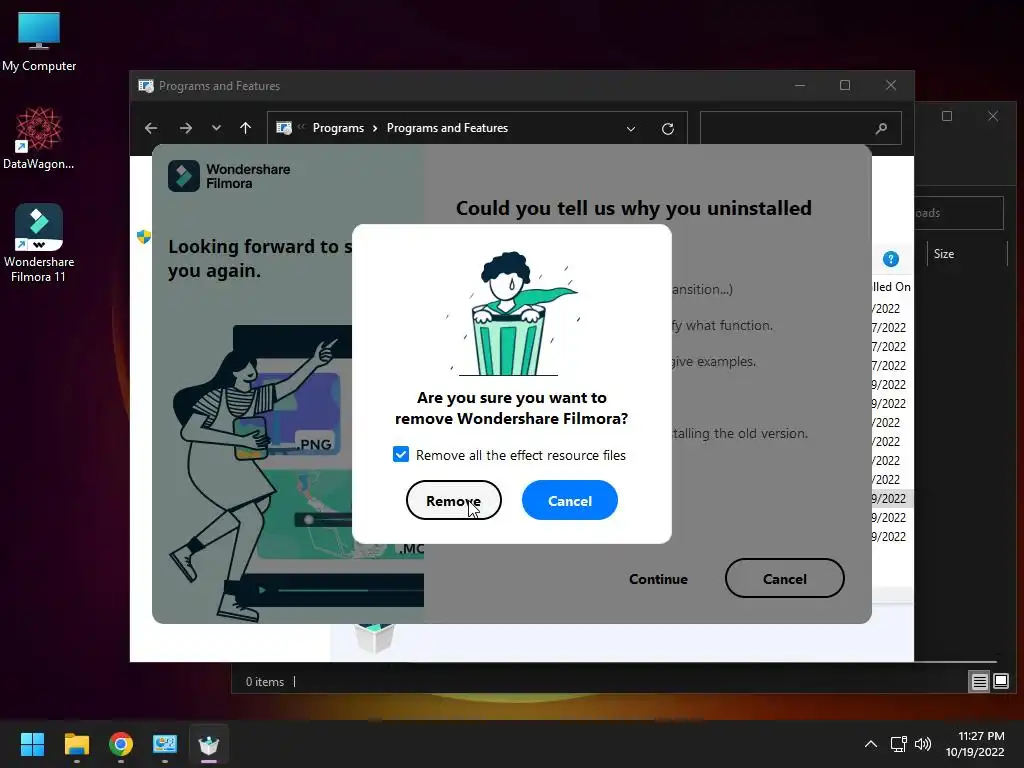The width and height of the screenshot is (1024, 768).
Task: Click Programs in the address breadcrumb
Action: point(338,128)
